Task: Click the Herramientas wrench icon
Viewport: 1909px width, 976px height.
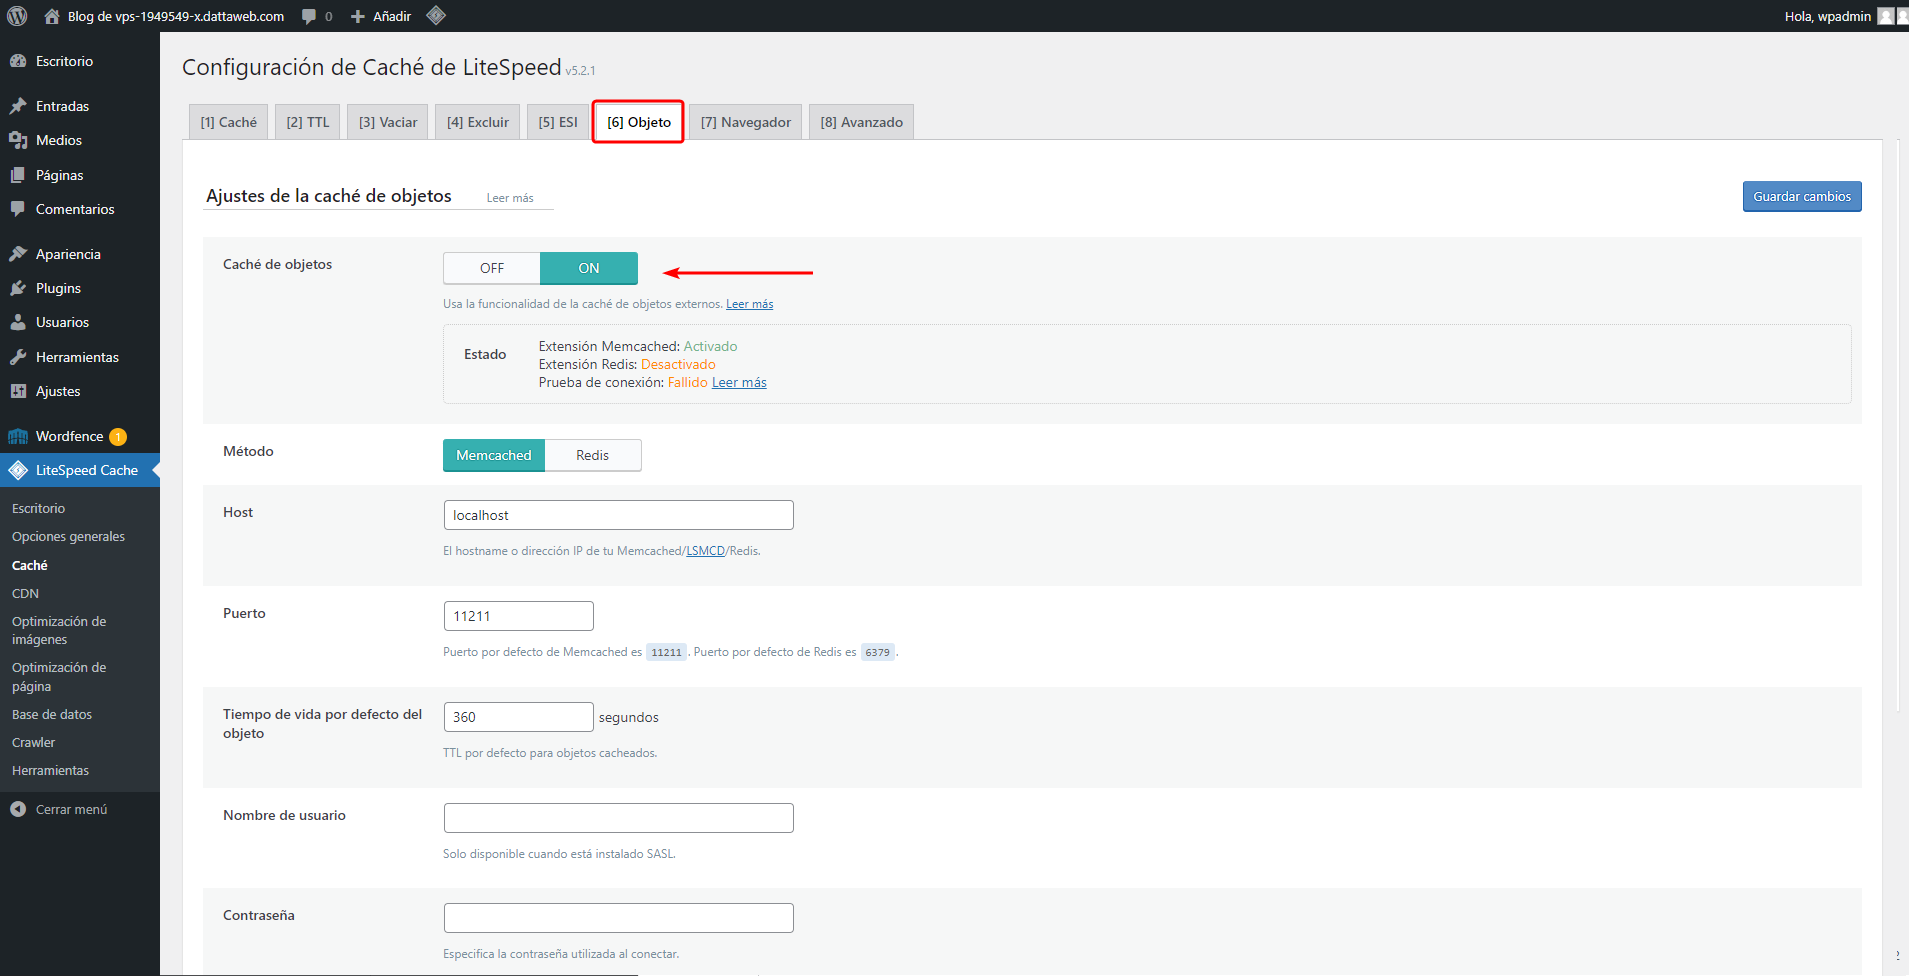Action: coord(18,357)
